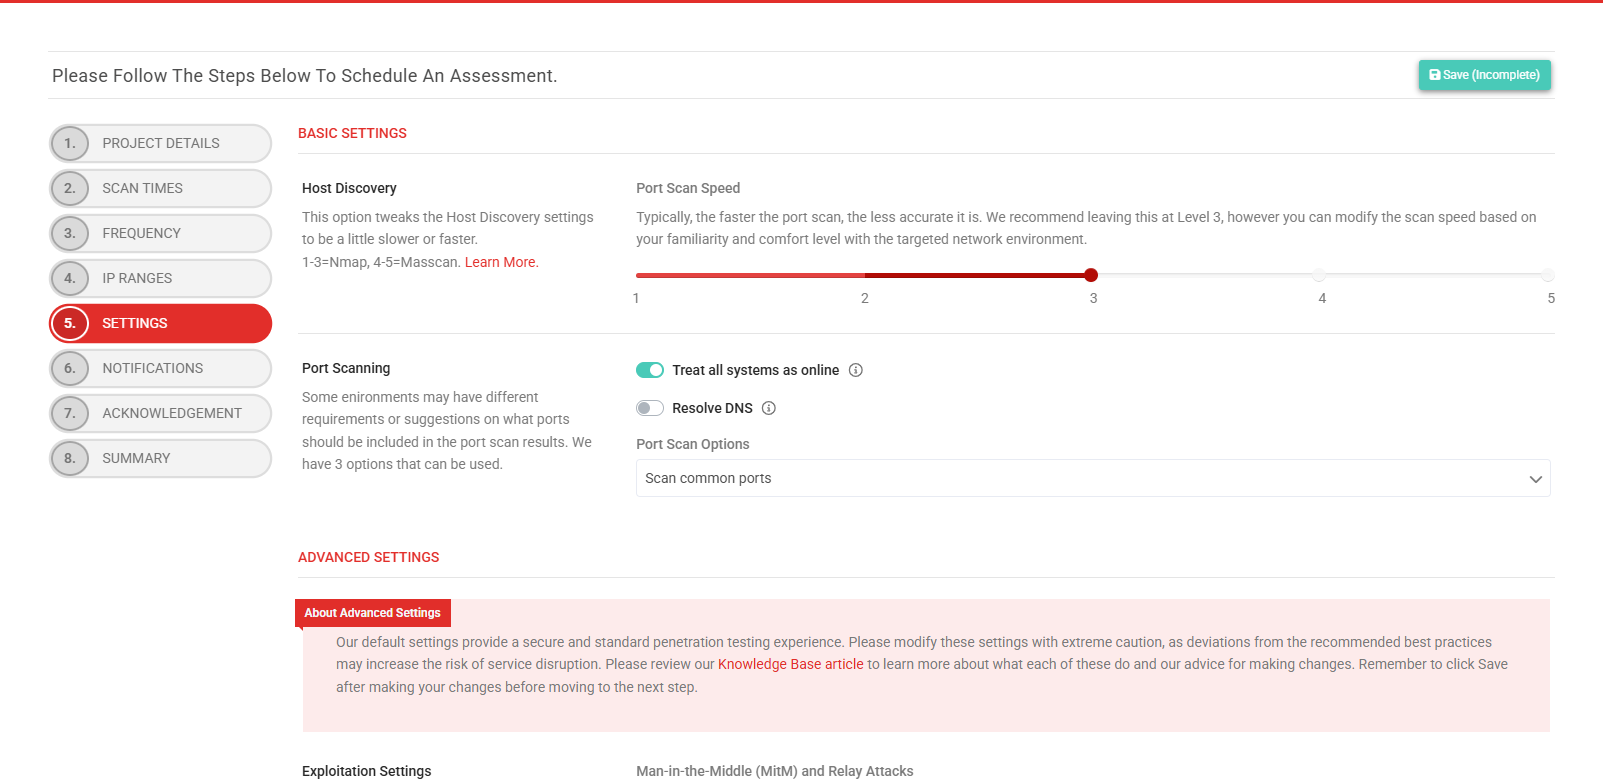The image size is (1603, 783).
Task: Click the step 1 number circle
Action: click(70, 143)
